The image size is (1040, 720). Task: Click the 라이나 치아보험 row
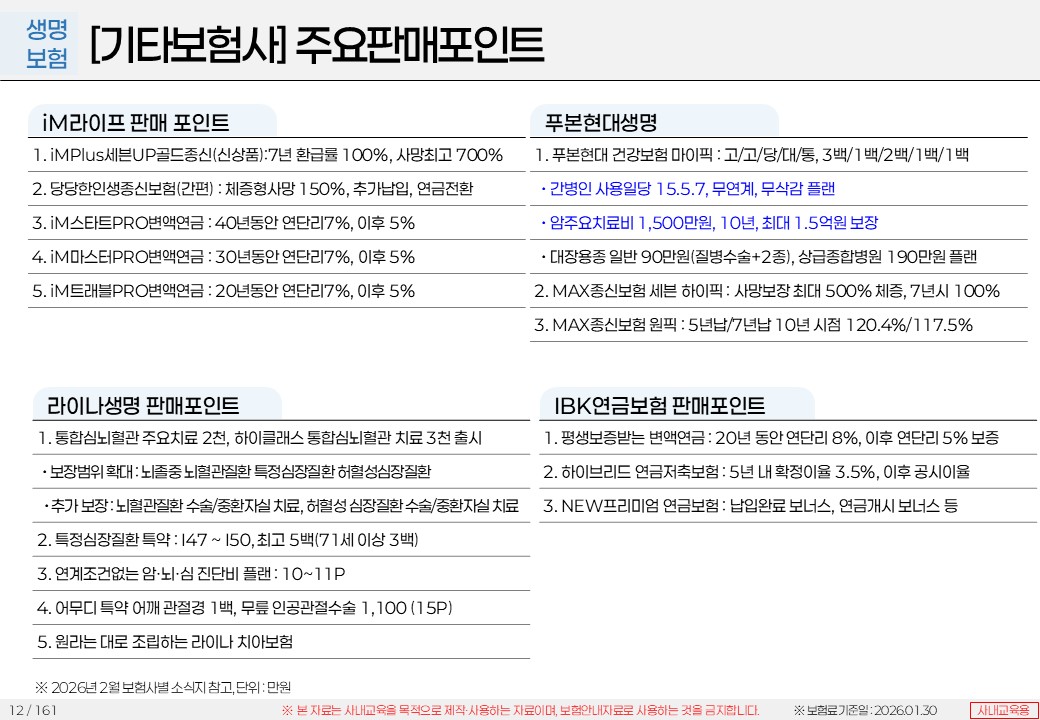click(166, 642)
